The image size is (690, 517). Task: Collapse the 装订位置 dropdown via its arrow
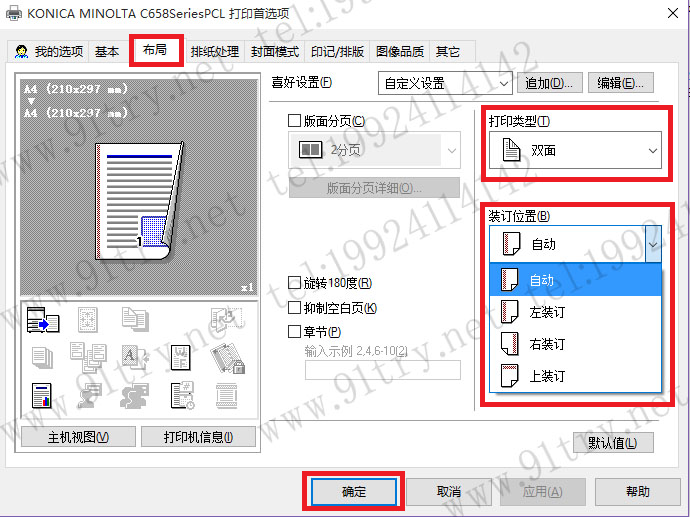point(653,245)
